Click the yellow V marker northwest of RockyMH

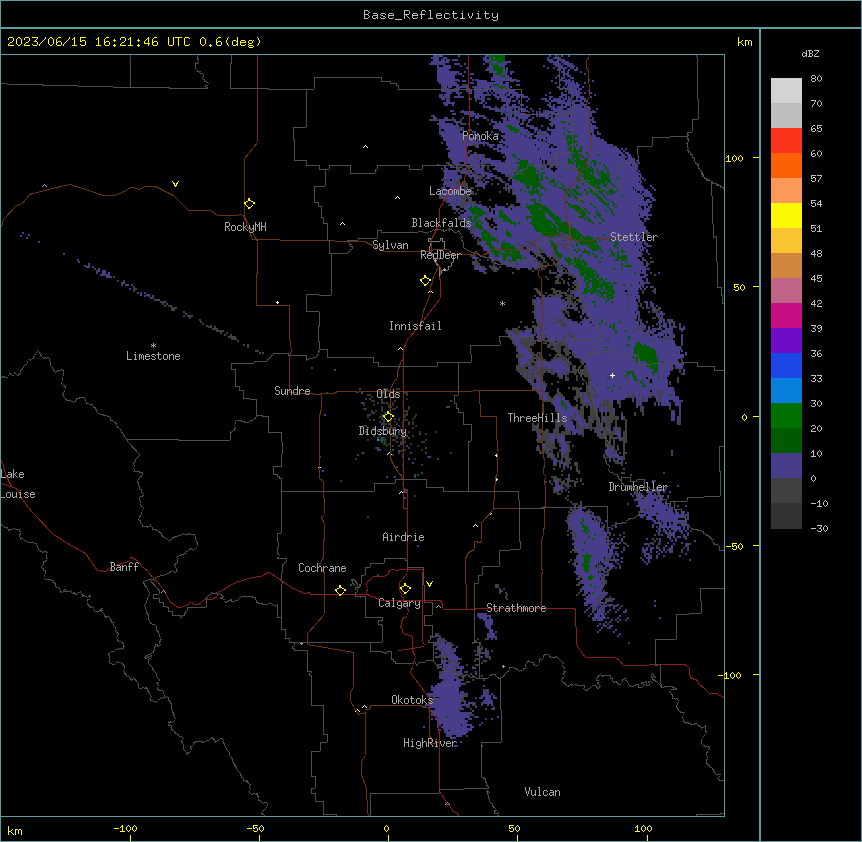[x=175, y=184]
